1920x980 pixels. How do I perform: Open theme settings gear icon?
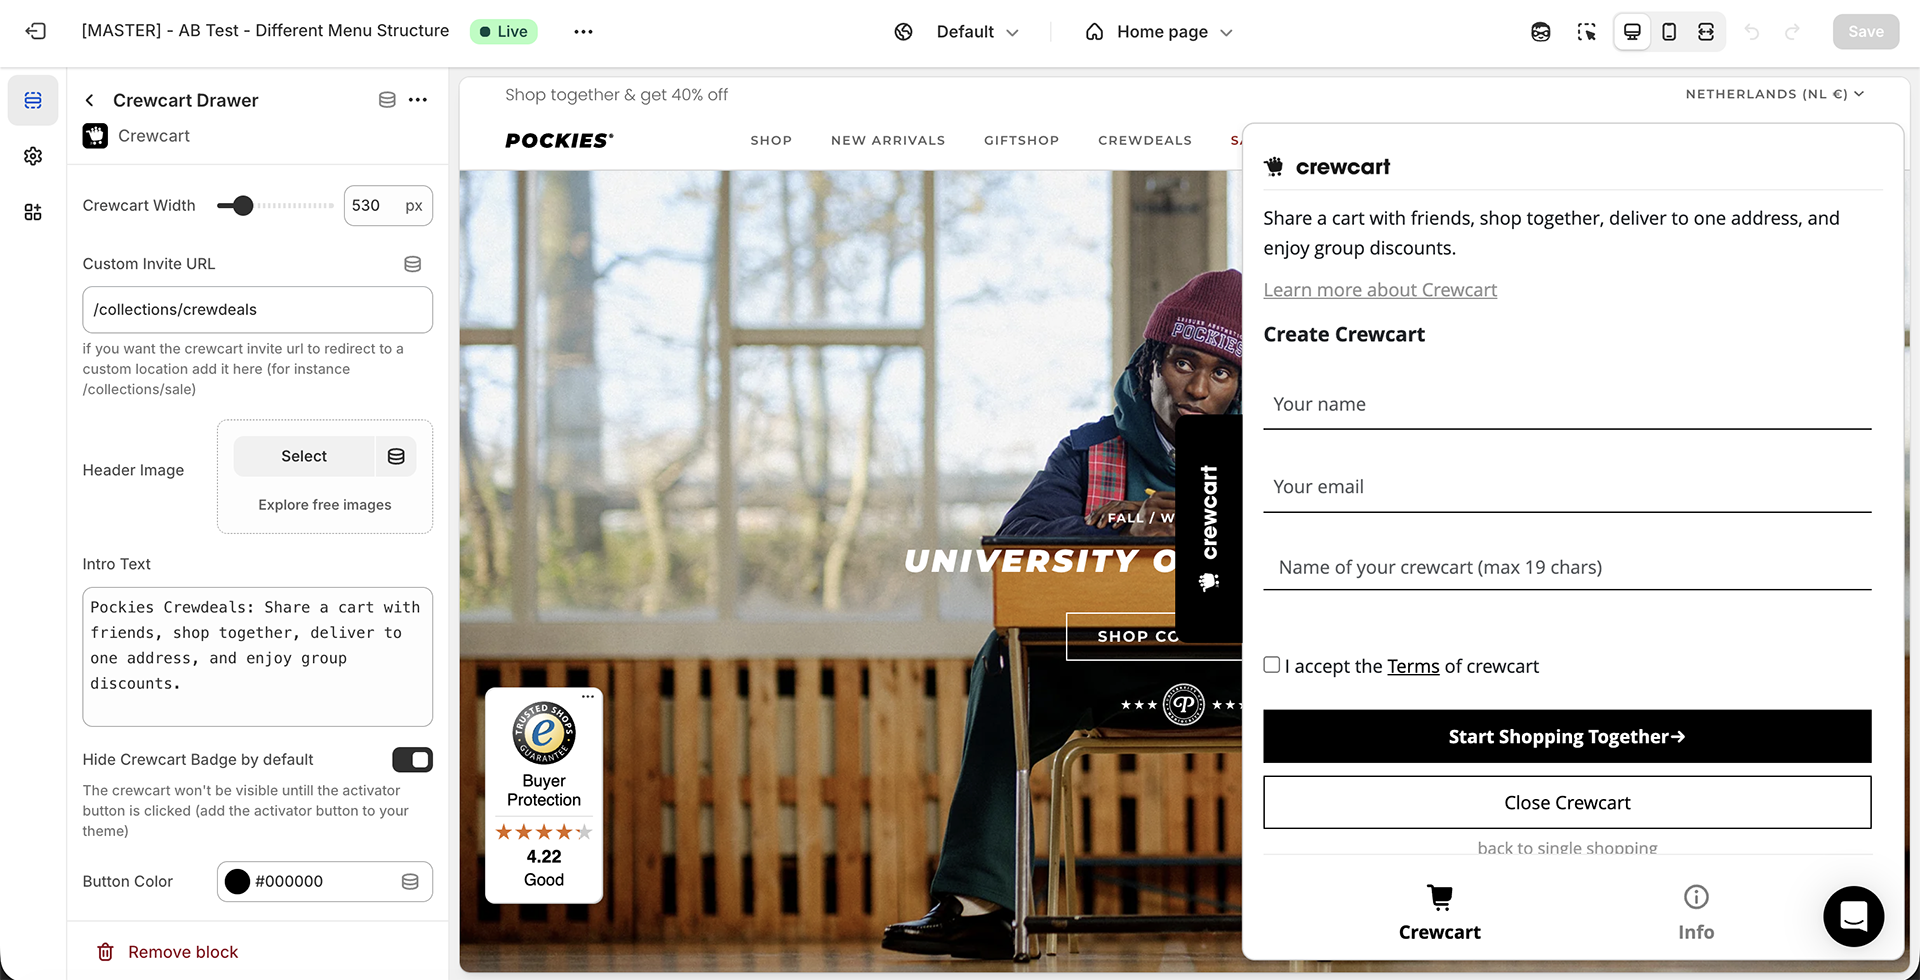click(x=33, y=156)
